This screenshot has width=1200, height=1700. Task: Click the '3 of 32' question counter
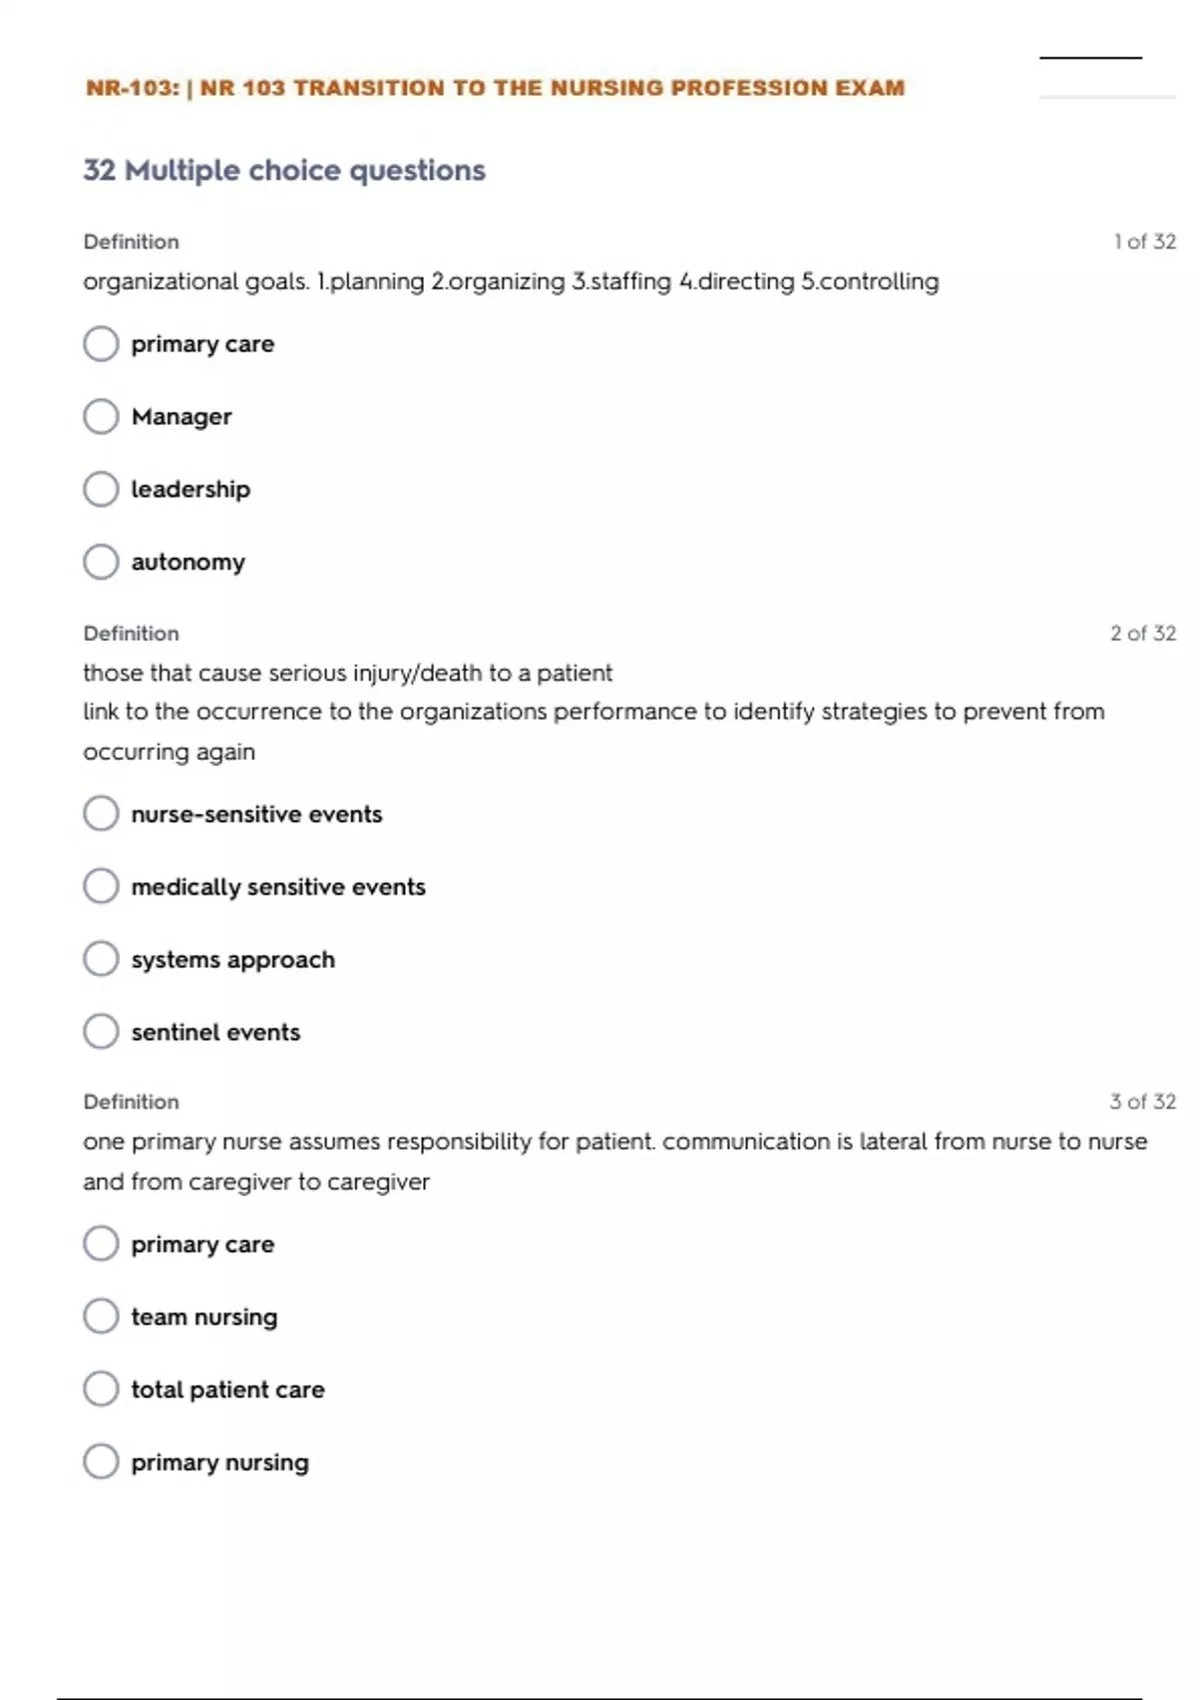(1142, 1102)
